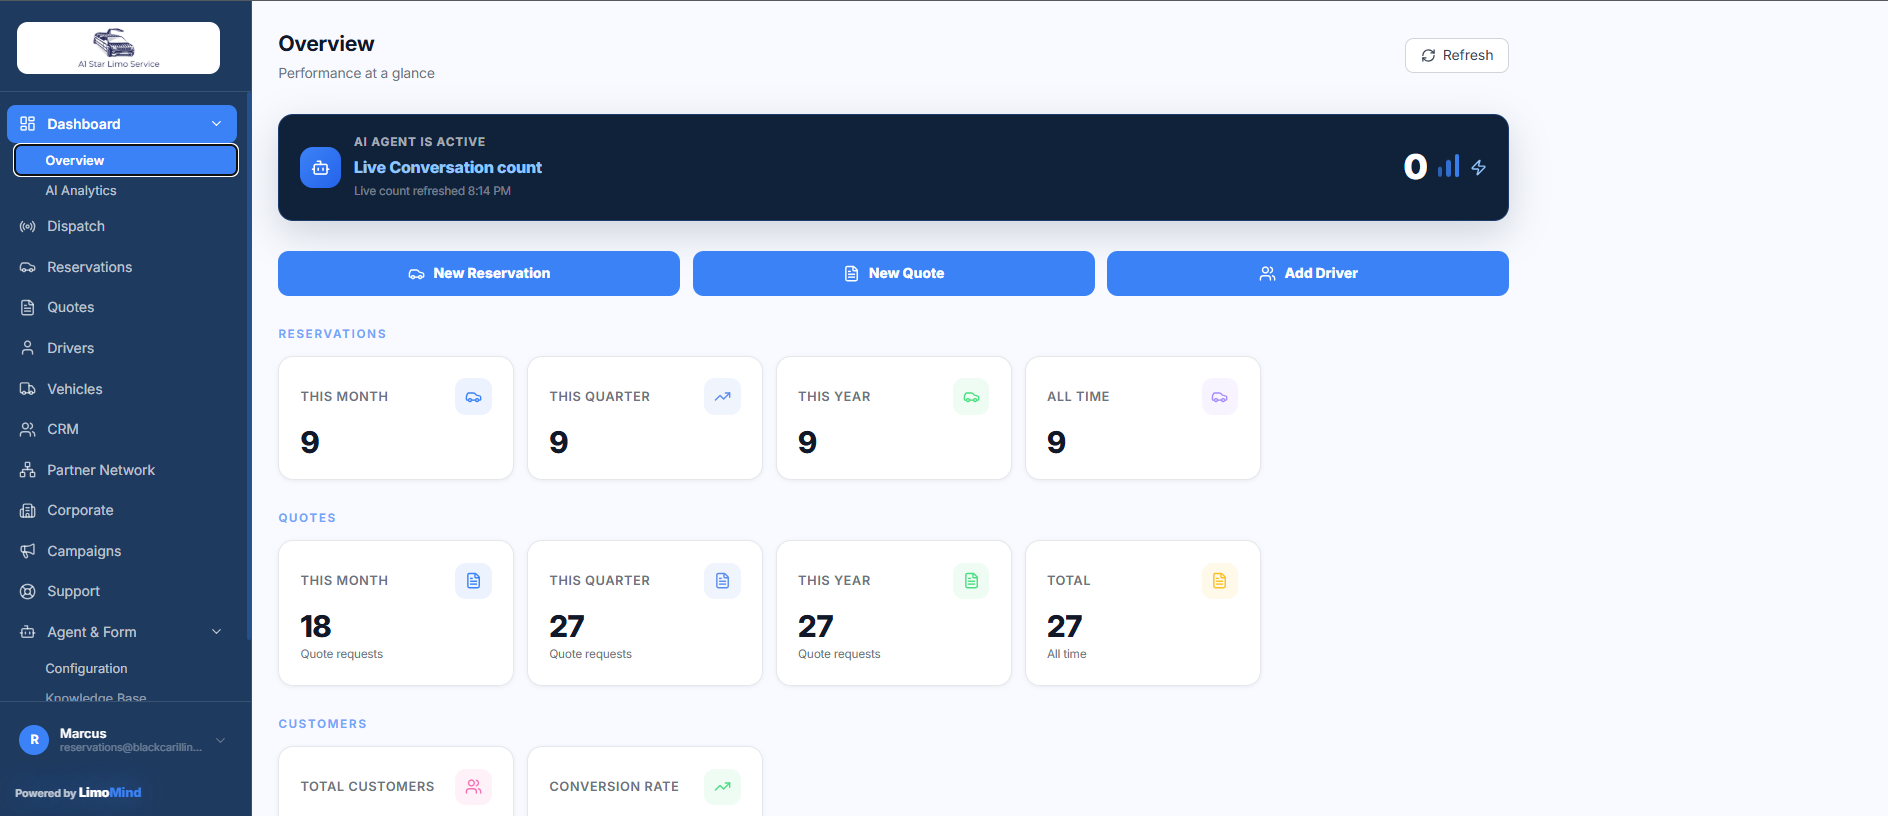Click the CRM people icon
1888x816 pixels.
pos(27,429)
